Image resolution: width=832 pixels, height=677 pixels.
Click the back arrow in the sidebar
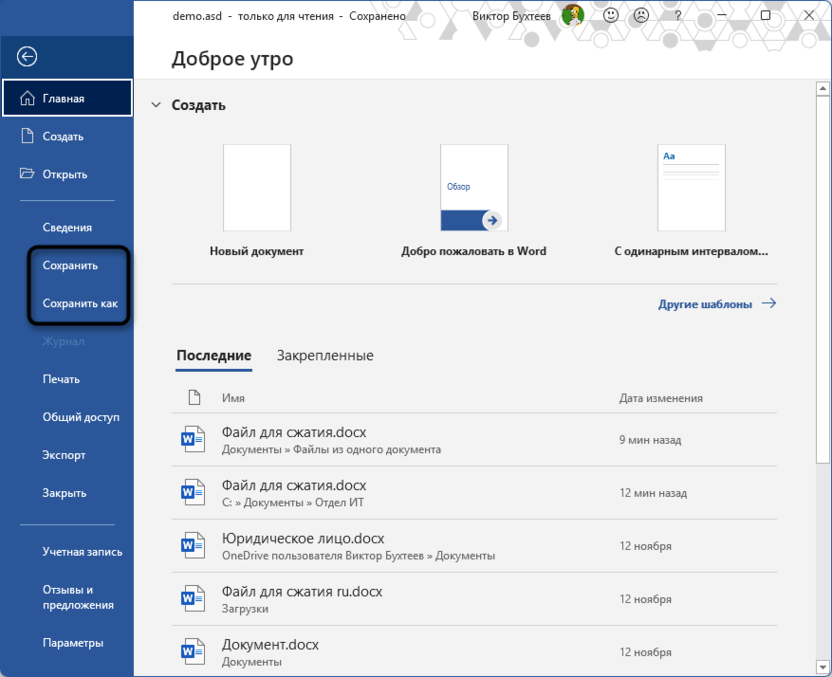pyautogui.click(x=27, y=55)
